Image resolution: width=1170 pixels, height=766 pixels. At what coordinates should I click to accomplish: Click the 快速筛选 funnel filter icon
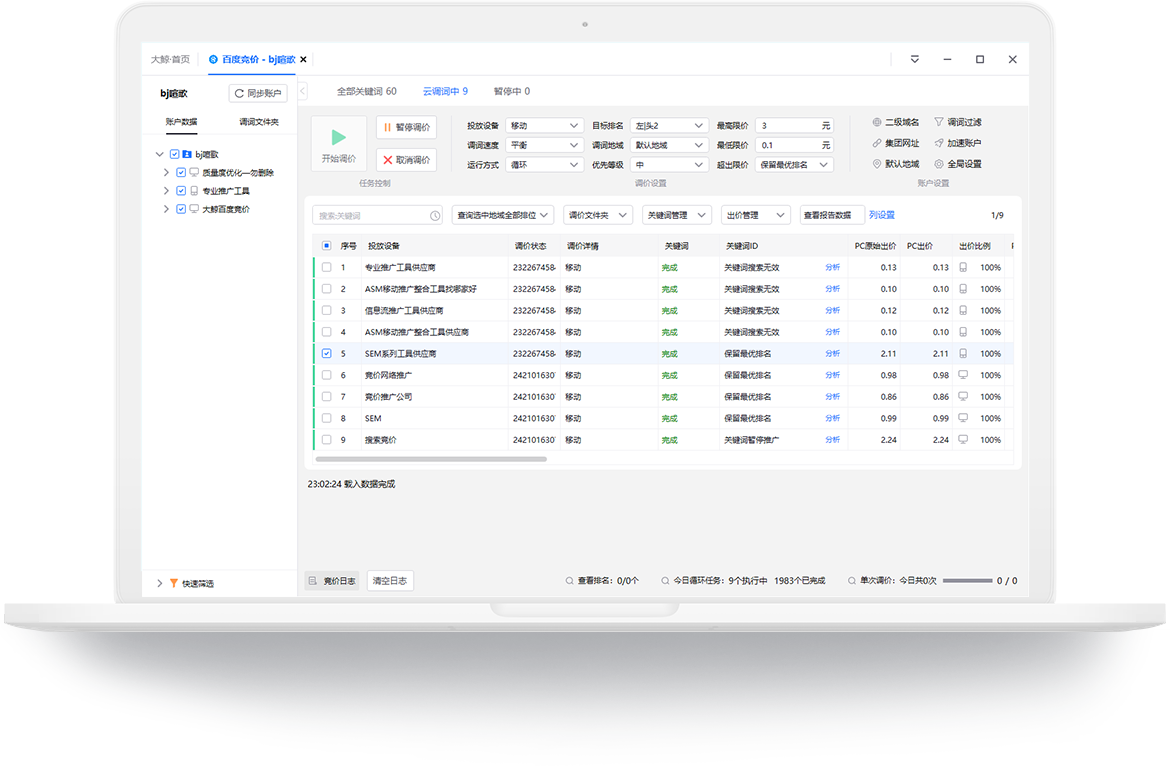pyautogui.click(x=174, y=583)
